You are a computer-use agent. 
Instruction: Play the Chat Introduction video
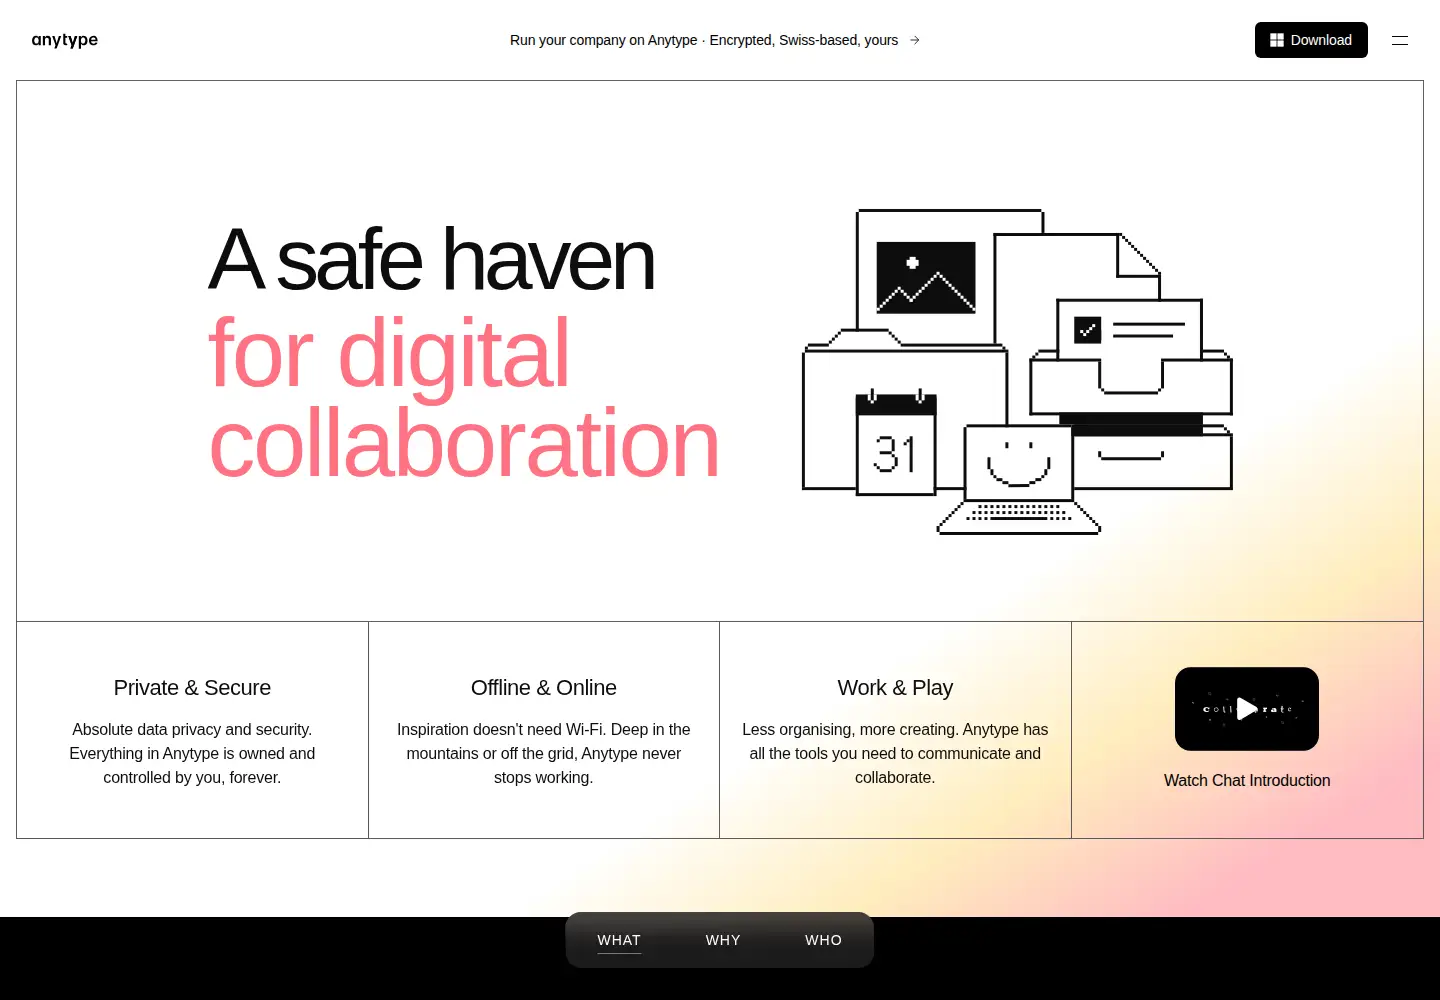pyautogui.click(x=1247, y=709)
